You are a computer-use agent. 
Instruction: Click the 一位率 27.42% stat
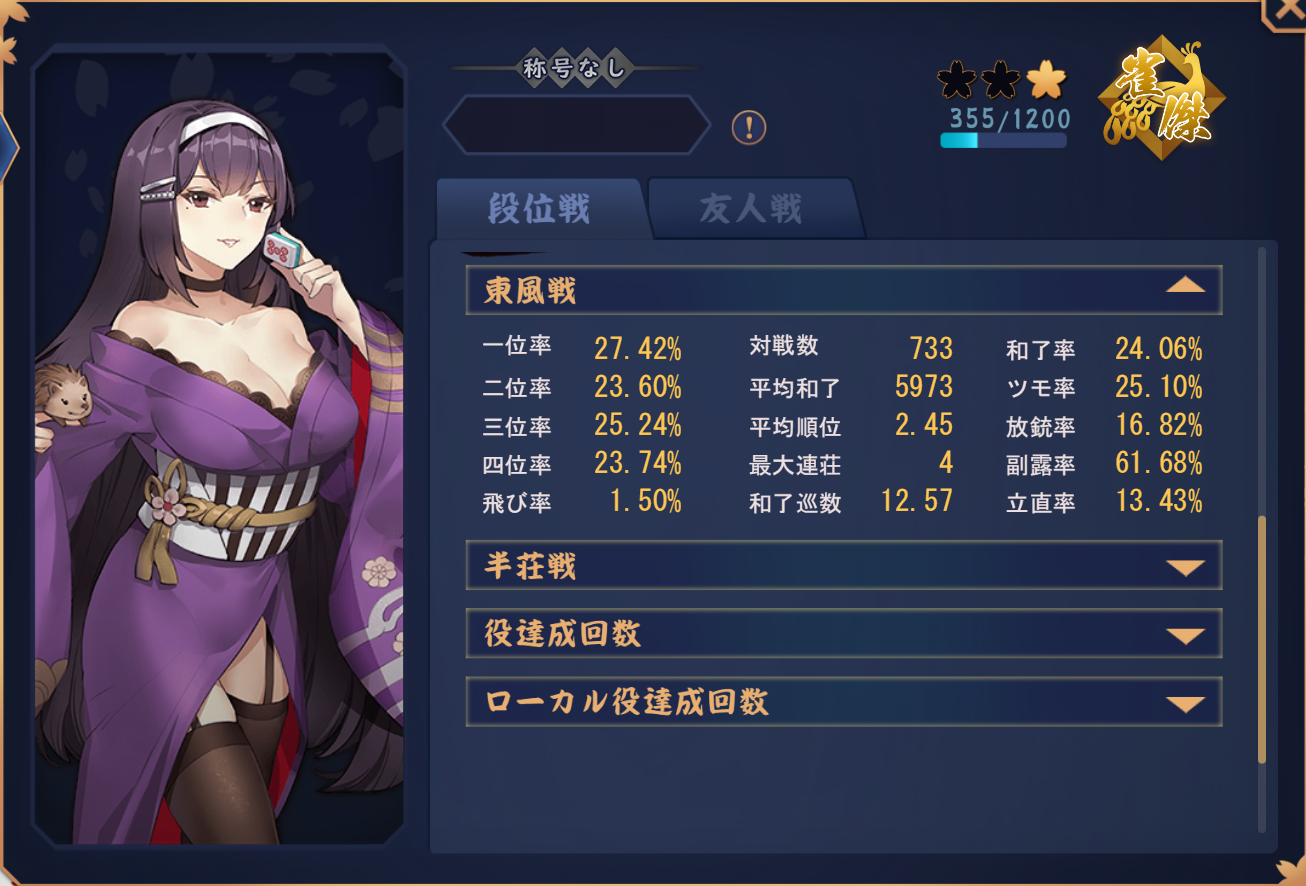(582, 348)
